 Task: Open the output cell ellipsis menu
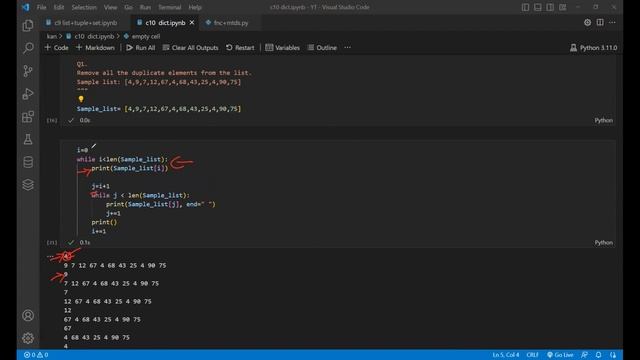click(50, 256)
